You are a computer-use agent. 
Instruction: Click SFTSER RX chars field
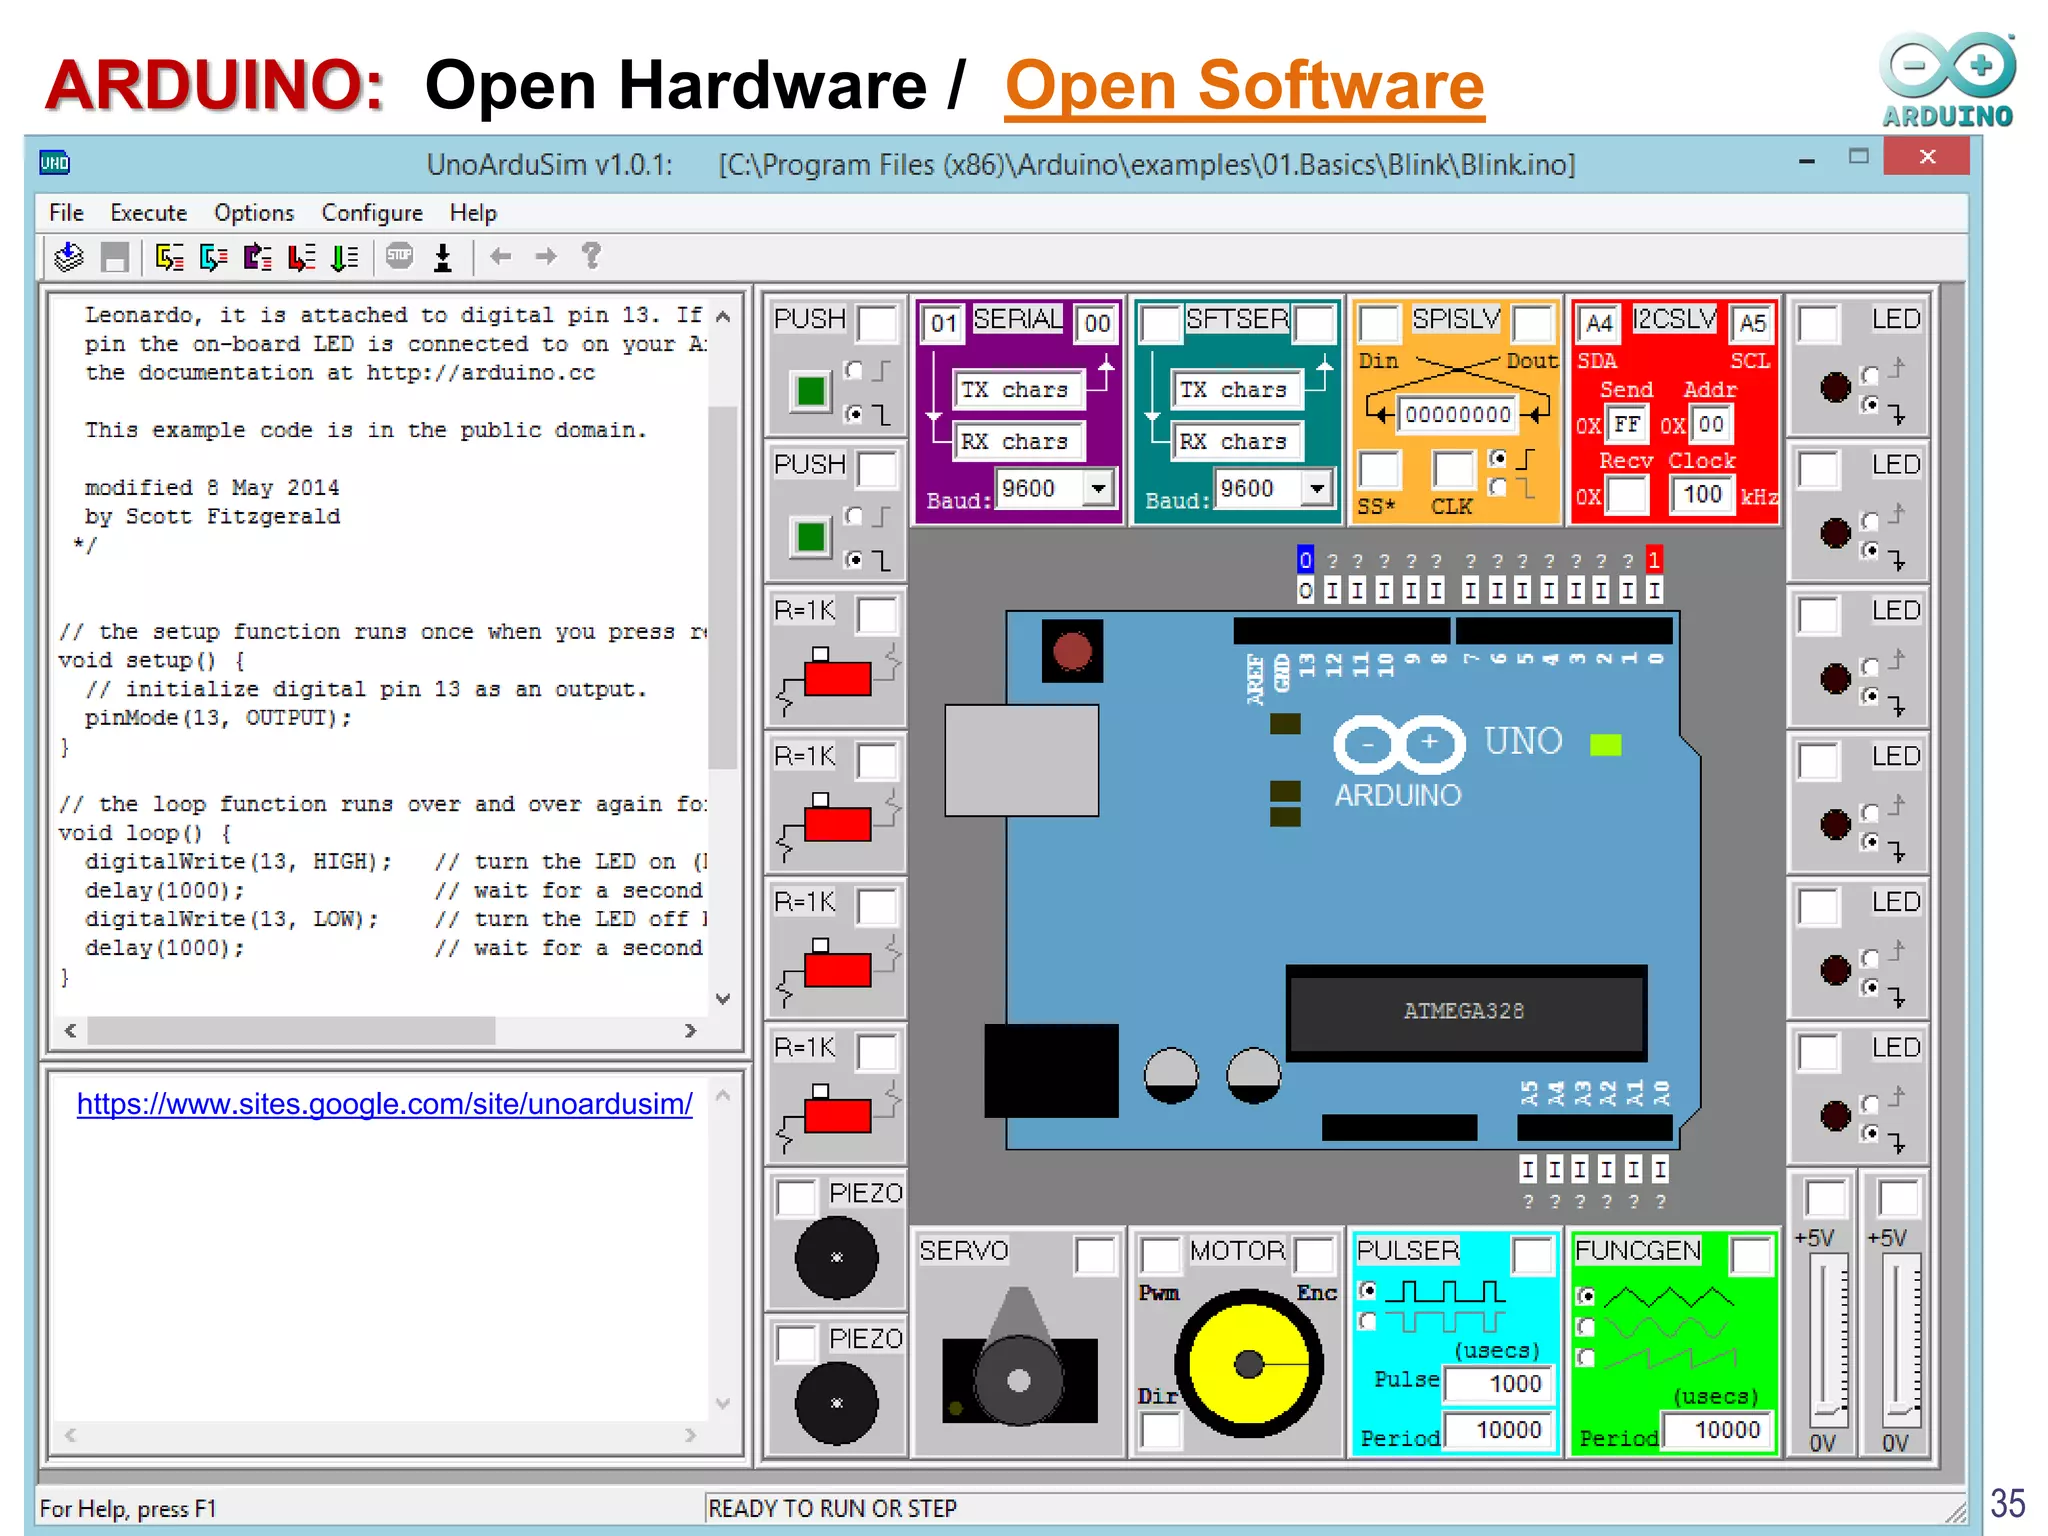1238,441
